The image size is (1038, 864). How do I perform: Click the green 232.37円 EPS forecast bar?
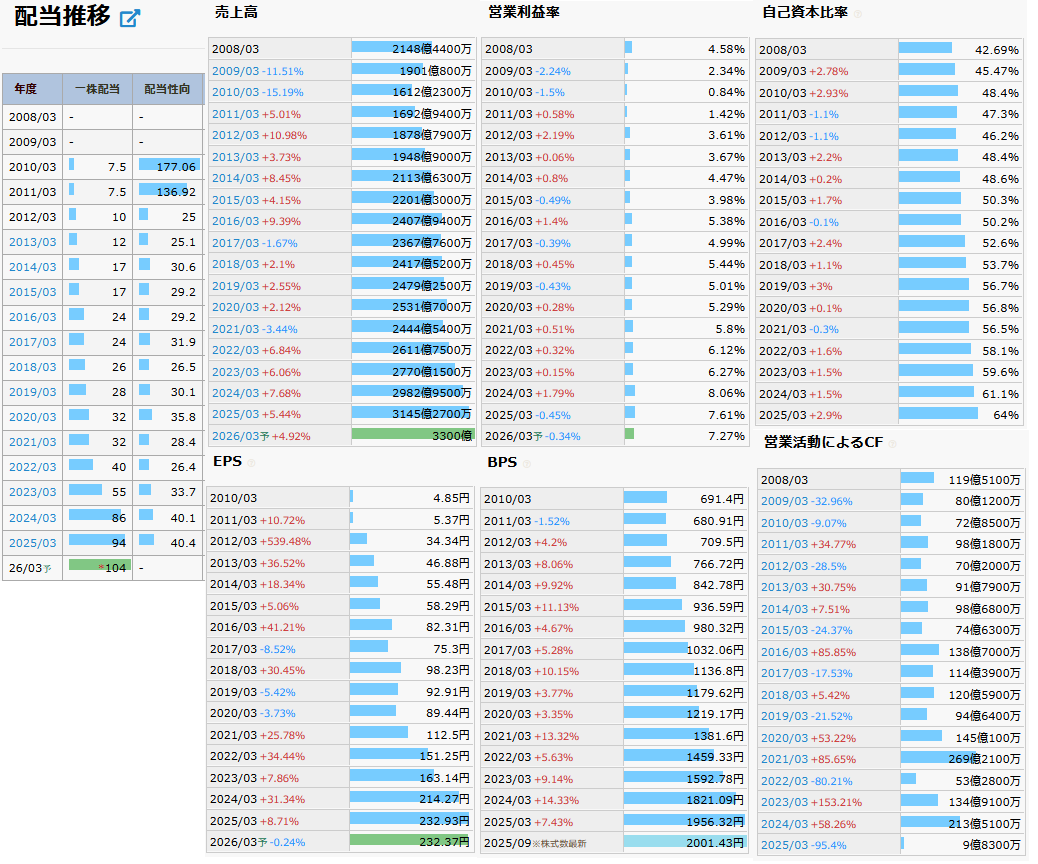coord(410,842)
